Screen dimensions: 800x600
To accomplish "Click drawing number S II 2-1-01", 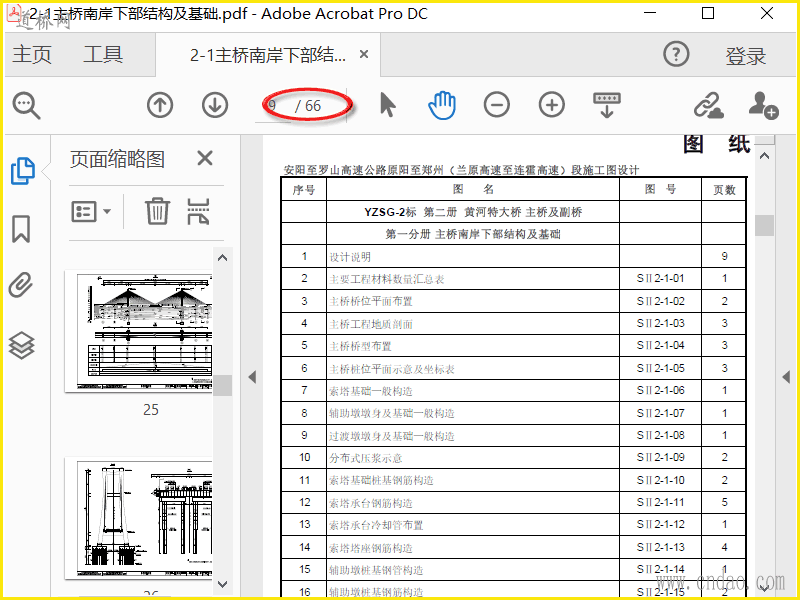I will point(661,279).
